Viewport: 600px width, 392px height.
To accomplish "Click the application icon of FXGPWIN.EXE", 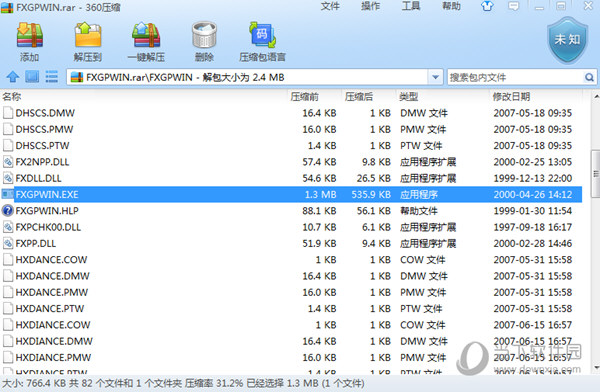I will coord(8,194).
